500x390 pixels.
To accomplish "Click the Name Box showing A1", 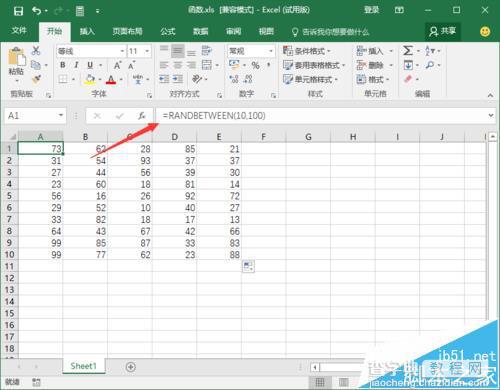I will (35, 116).
